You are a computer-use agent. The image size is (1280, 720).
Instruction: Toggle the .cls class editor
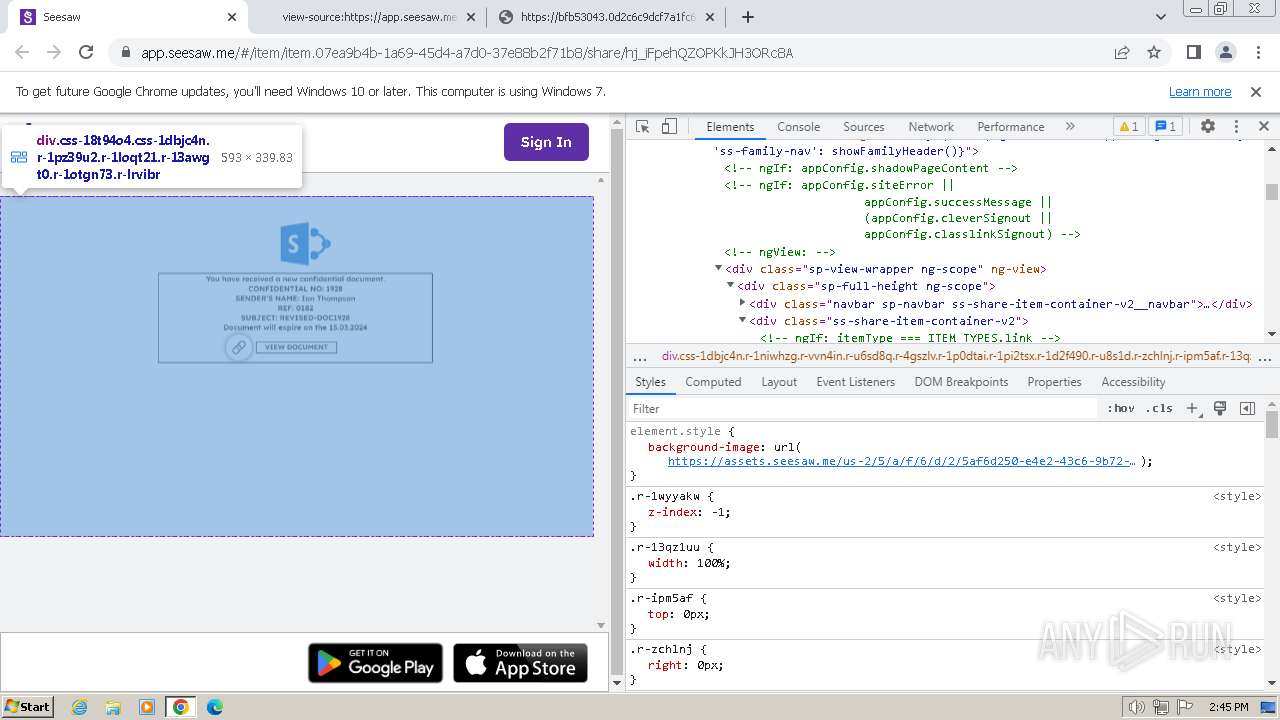1160,408
